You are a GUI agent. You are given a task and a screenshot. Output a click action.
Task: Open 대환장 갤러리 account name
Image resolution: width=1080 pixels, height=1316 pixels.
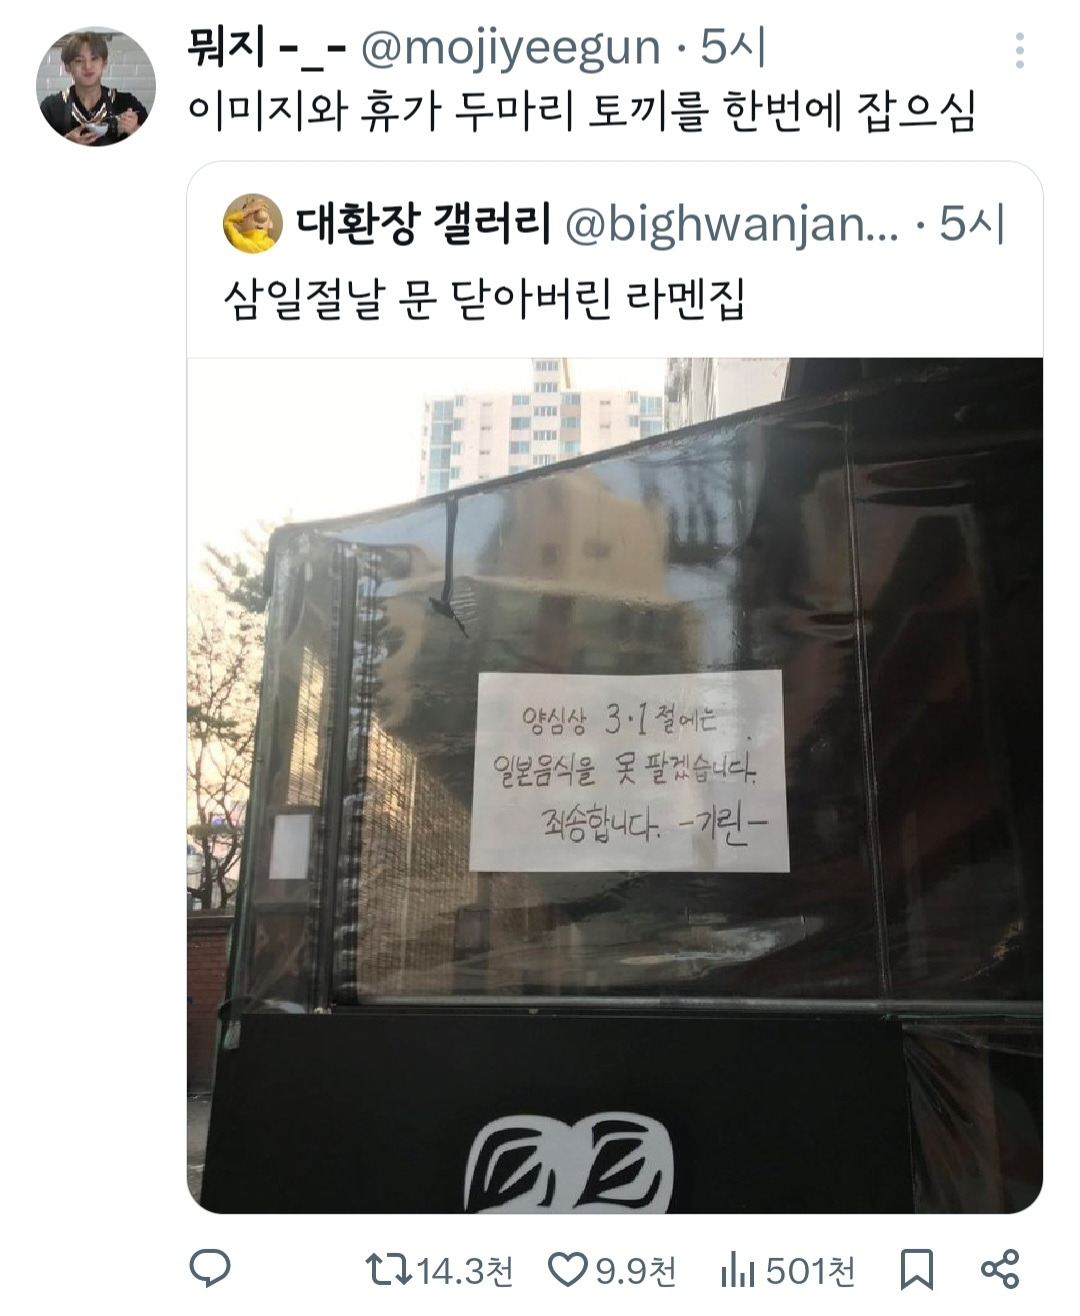tap(423, 224)
